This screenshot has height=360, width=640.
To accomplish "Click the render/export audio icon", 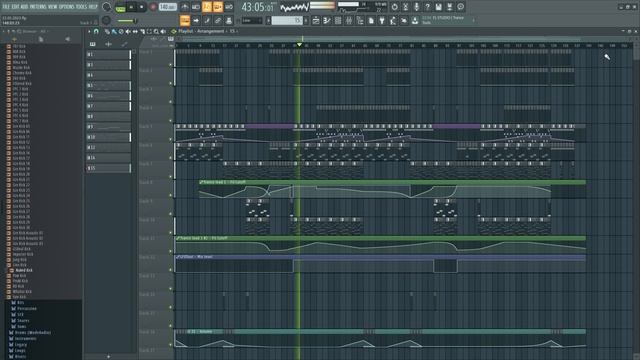I will [449, 7].
